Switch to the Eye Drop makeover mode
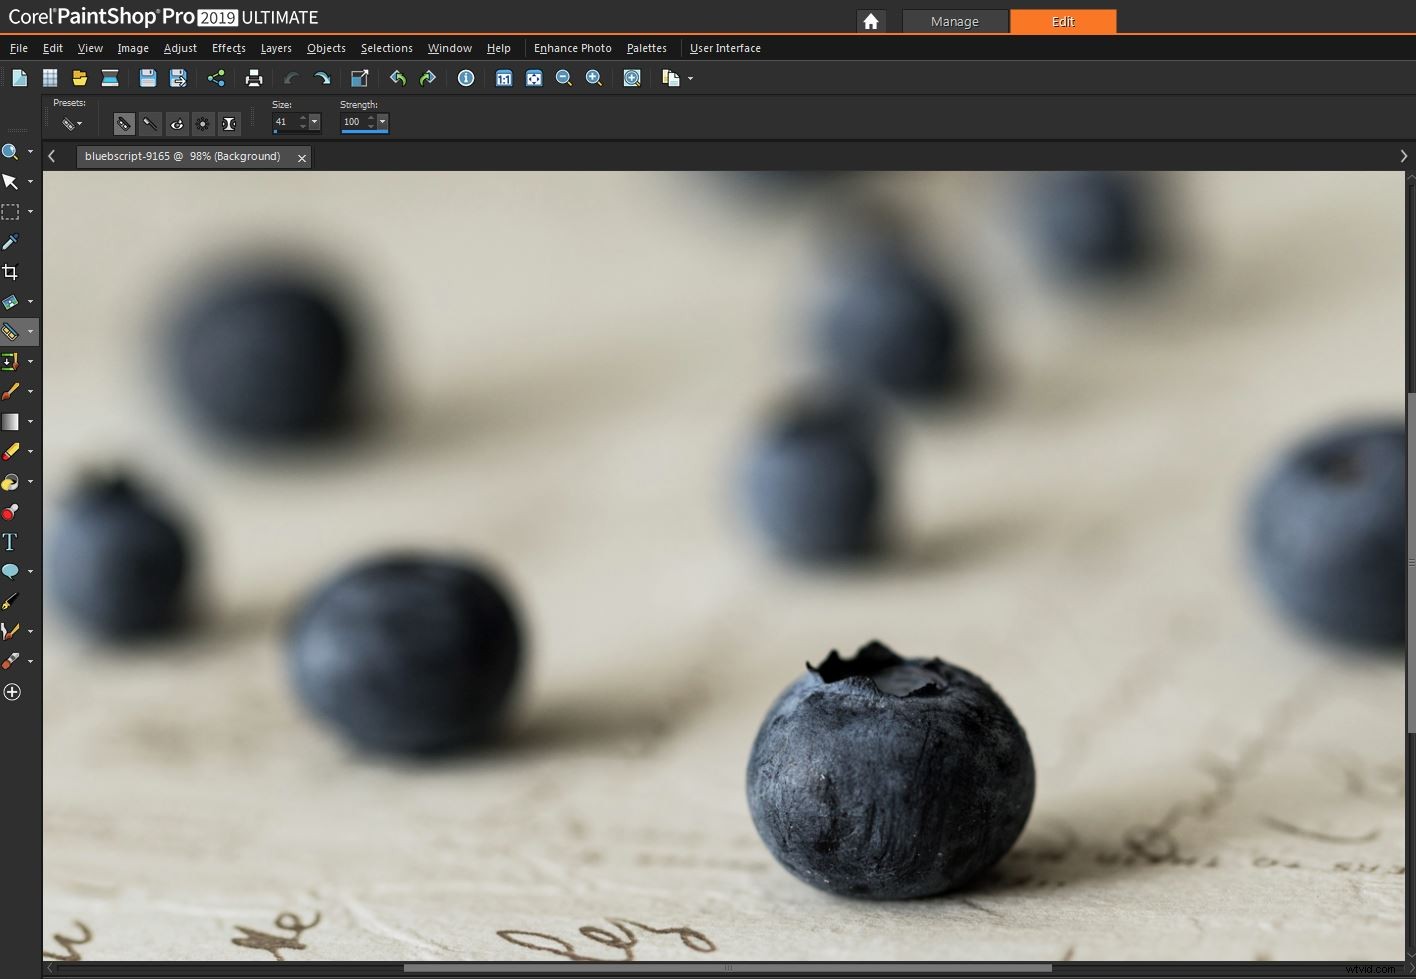1416x979 pixels. point(177,123)
